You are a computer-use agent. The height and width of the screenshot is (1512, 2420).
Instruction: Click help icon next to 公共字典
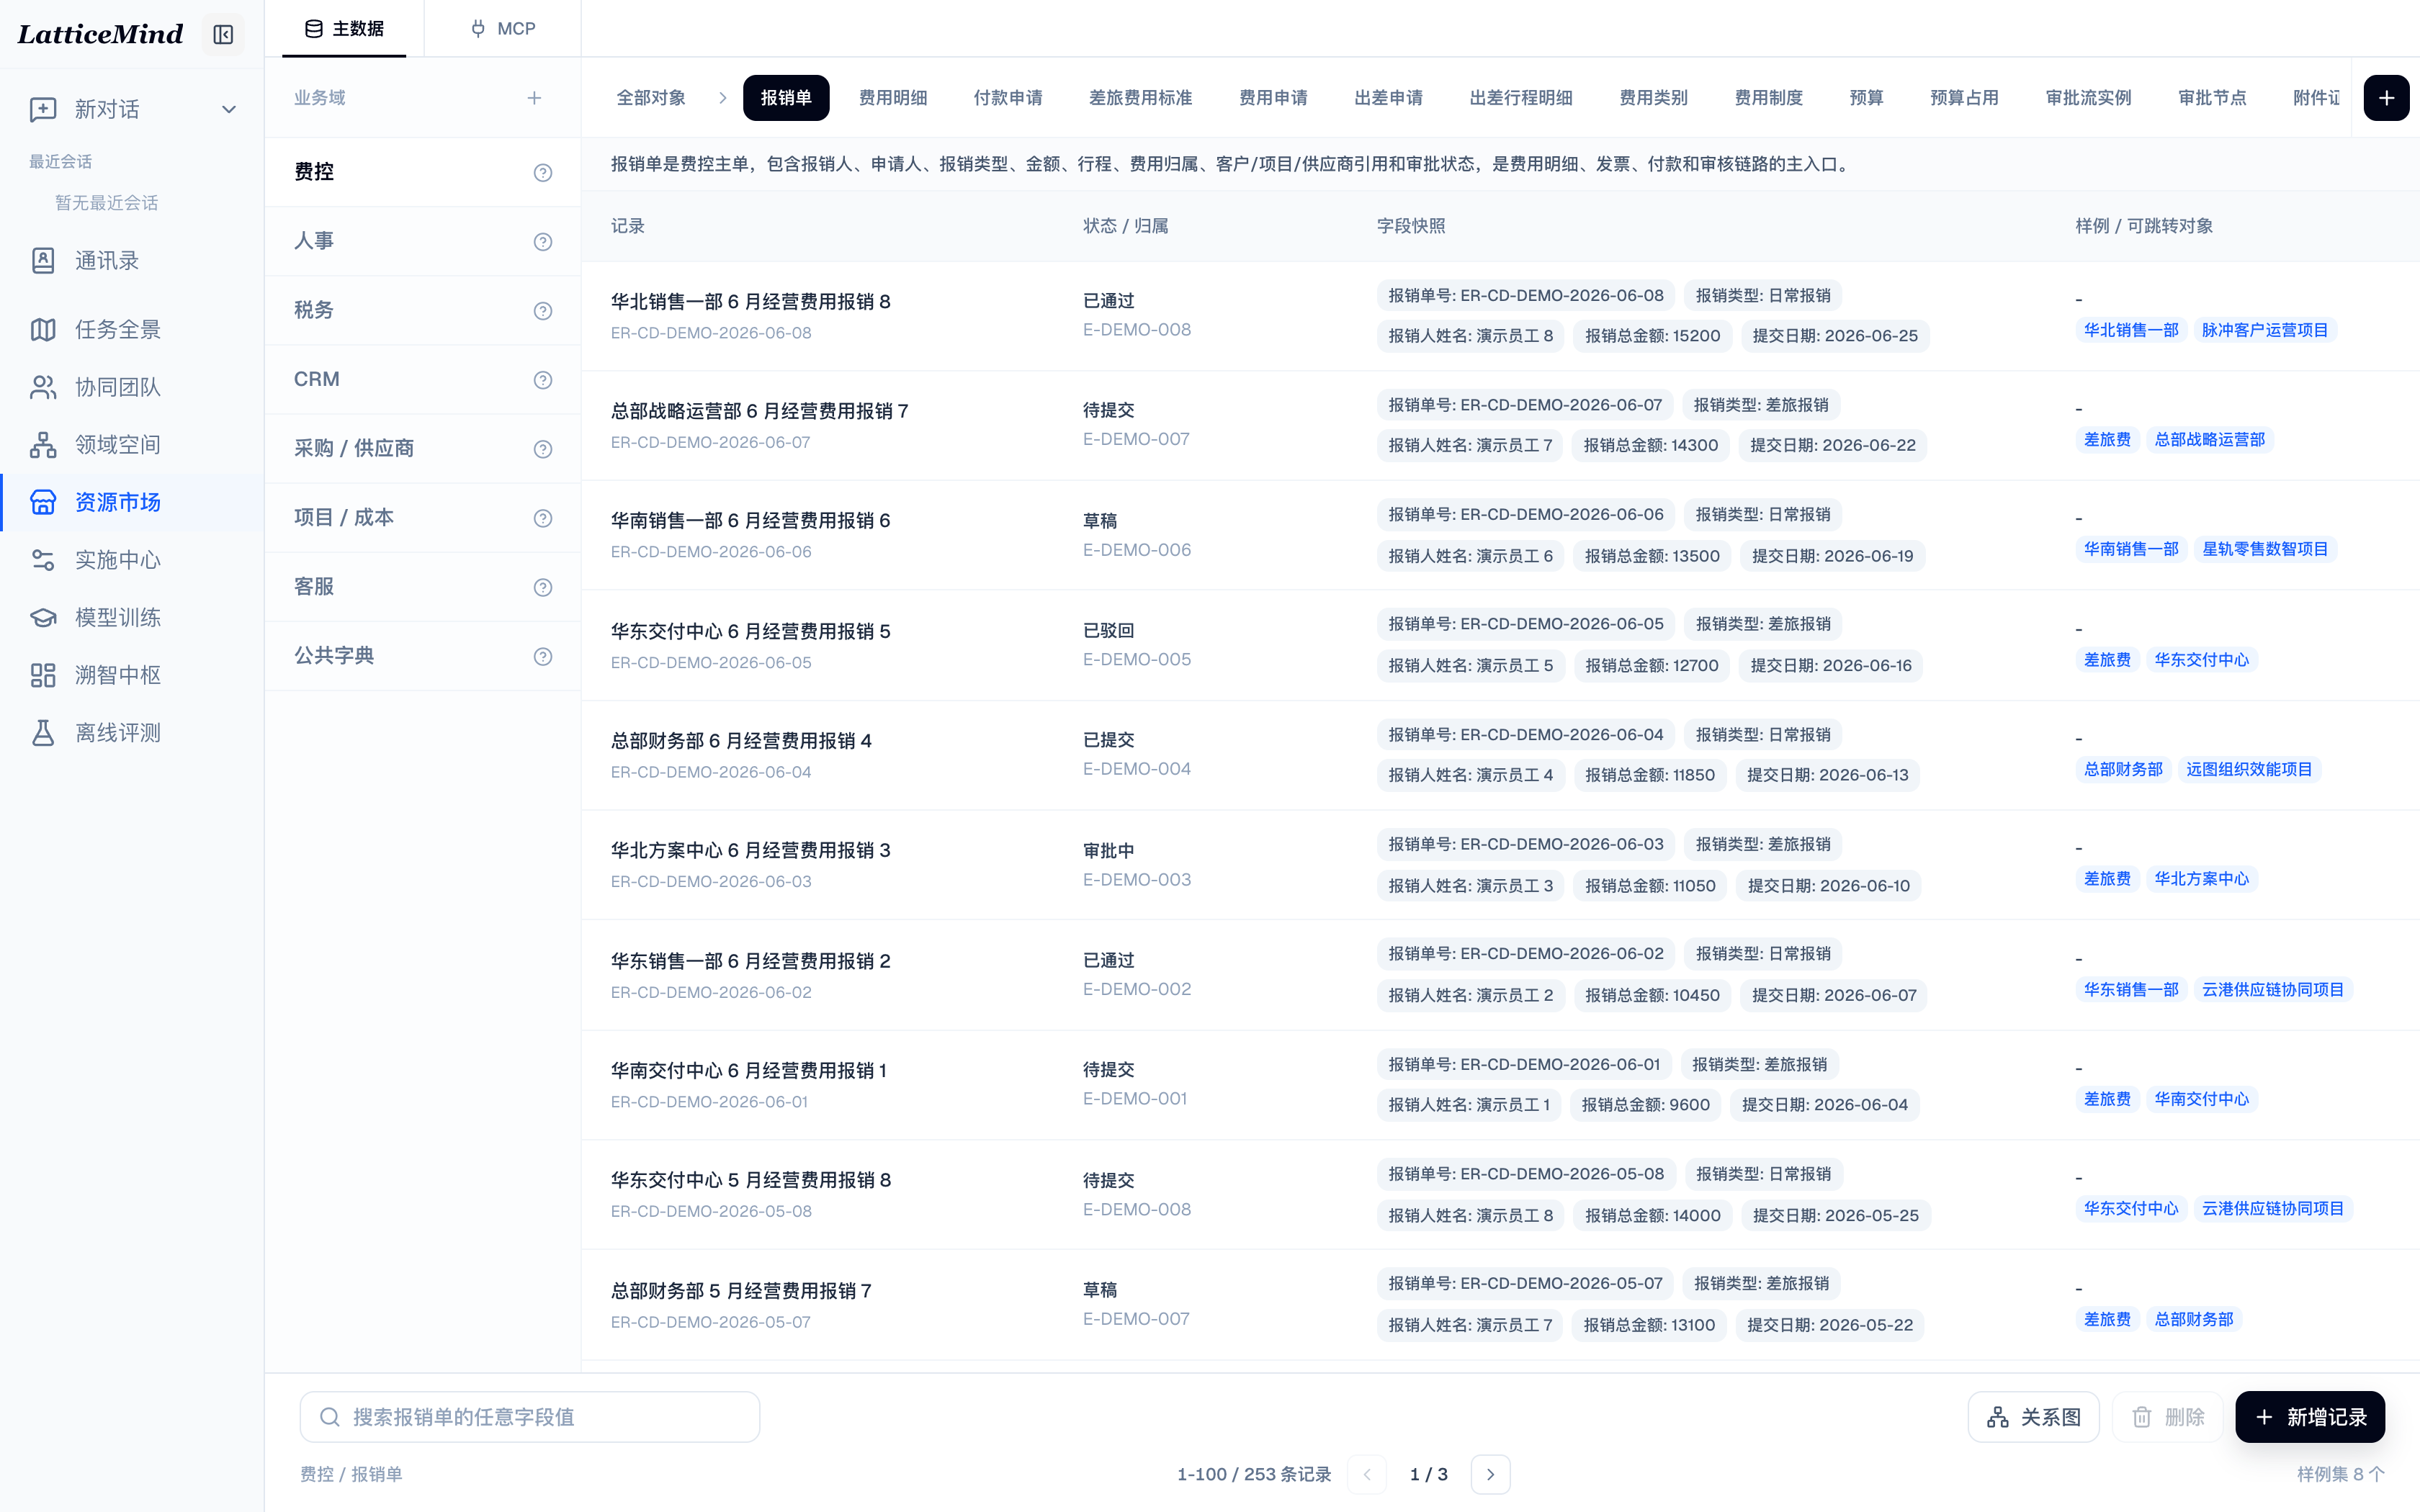543,656
